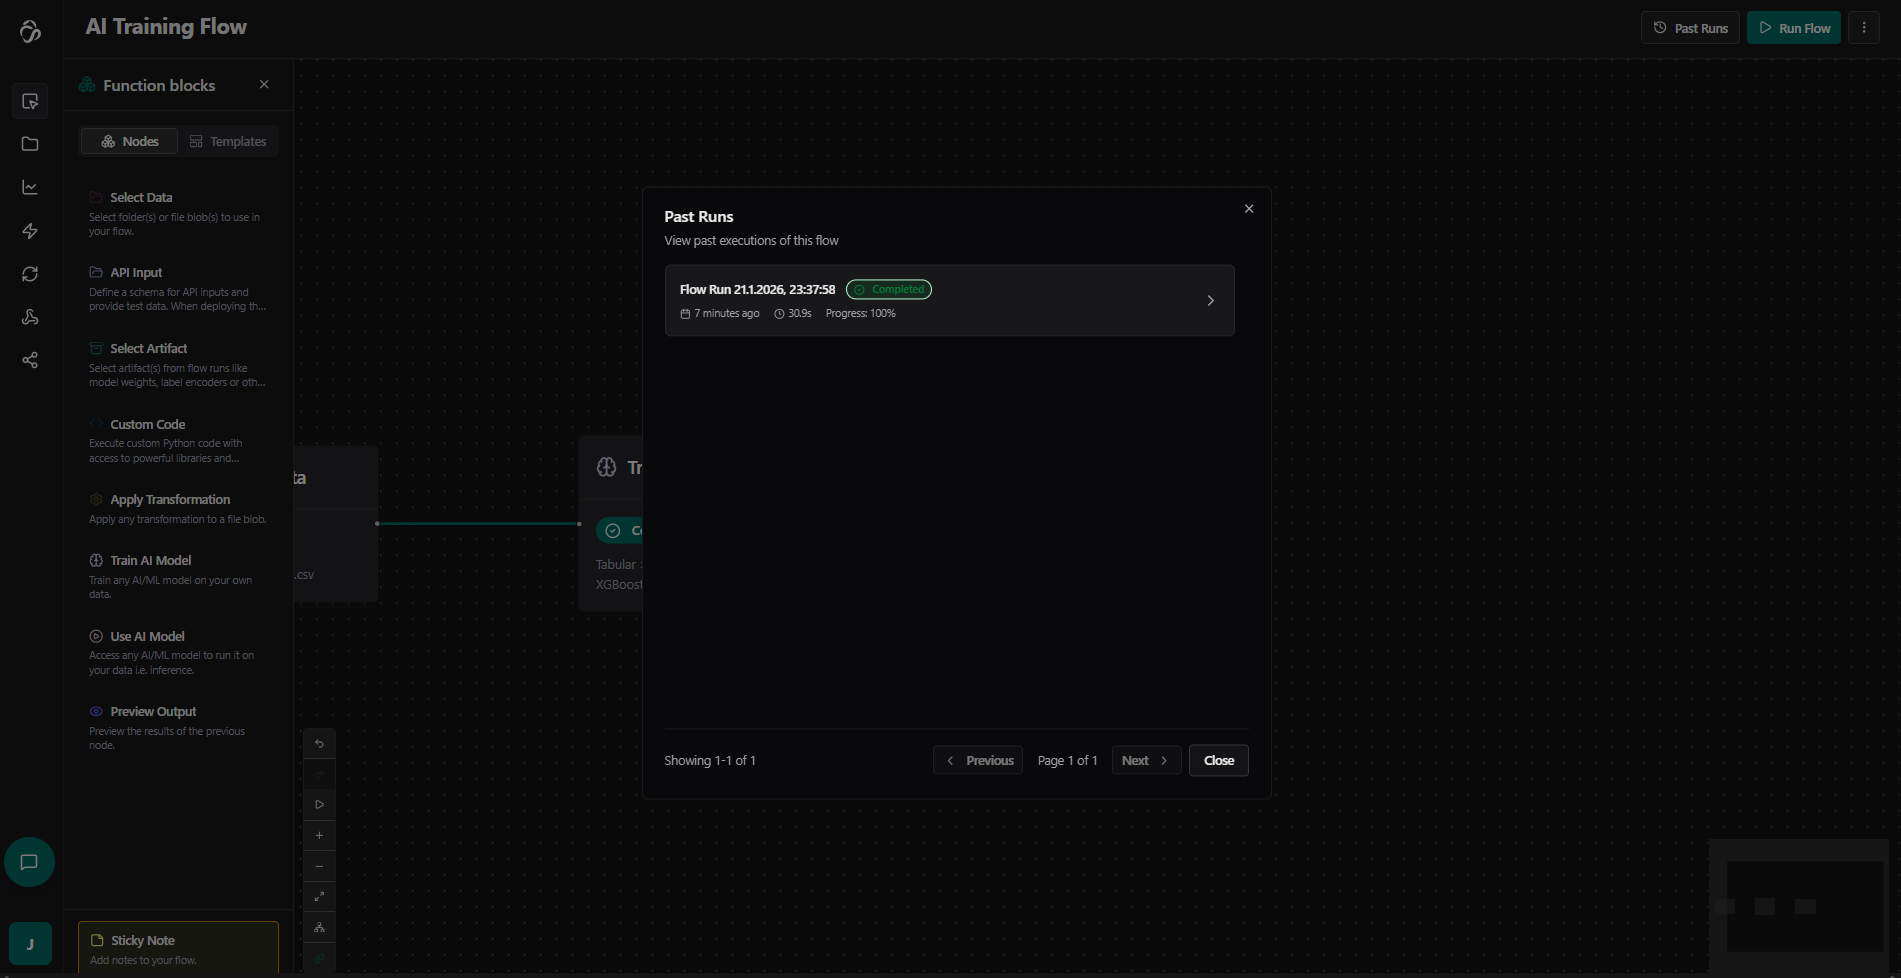Click the circular sync arrows sidebar icon

click(30, 274)
